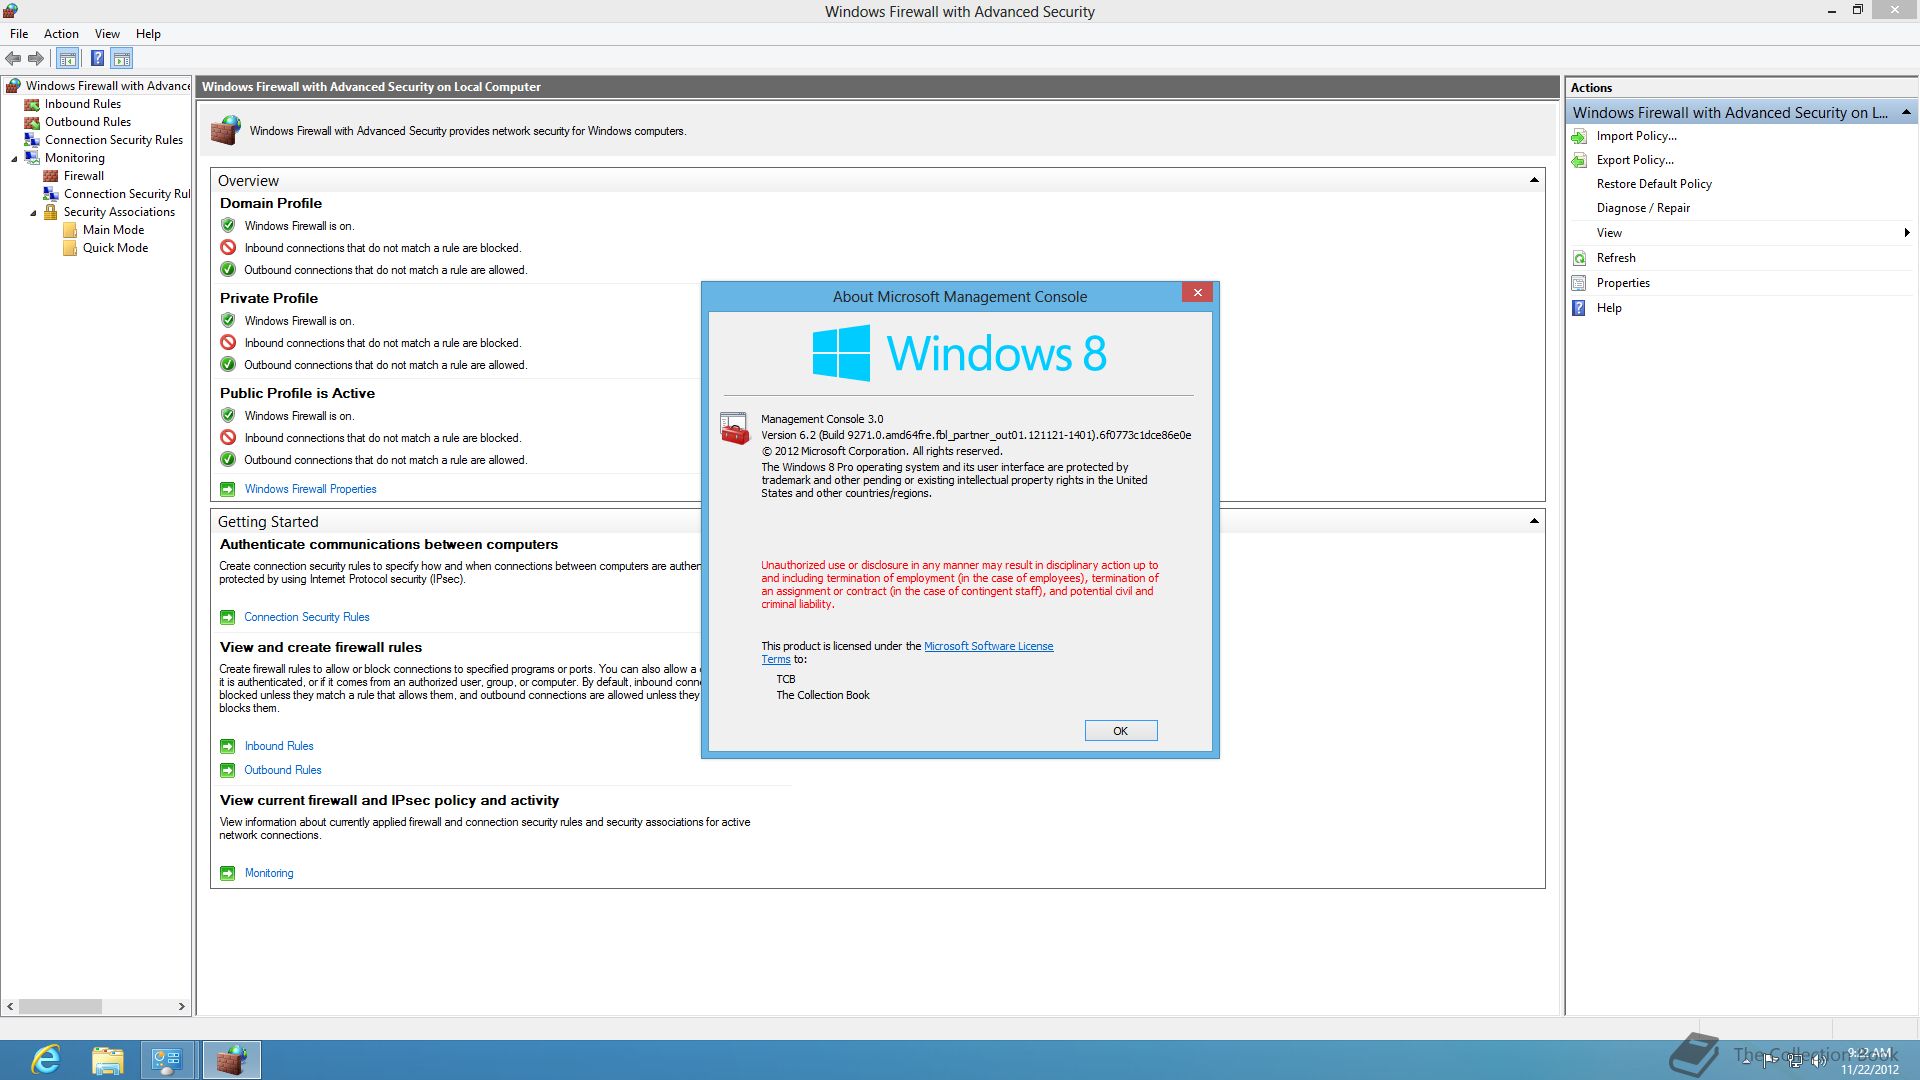Open the Microsoft Software License Terms link
This screenshot has width=1920, height=1080.
[988, 646]
